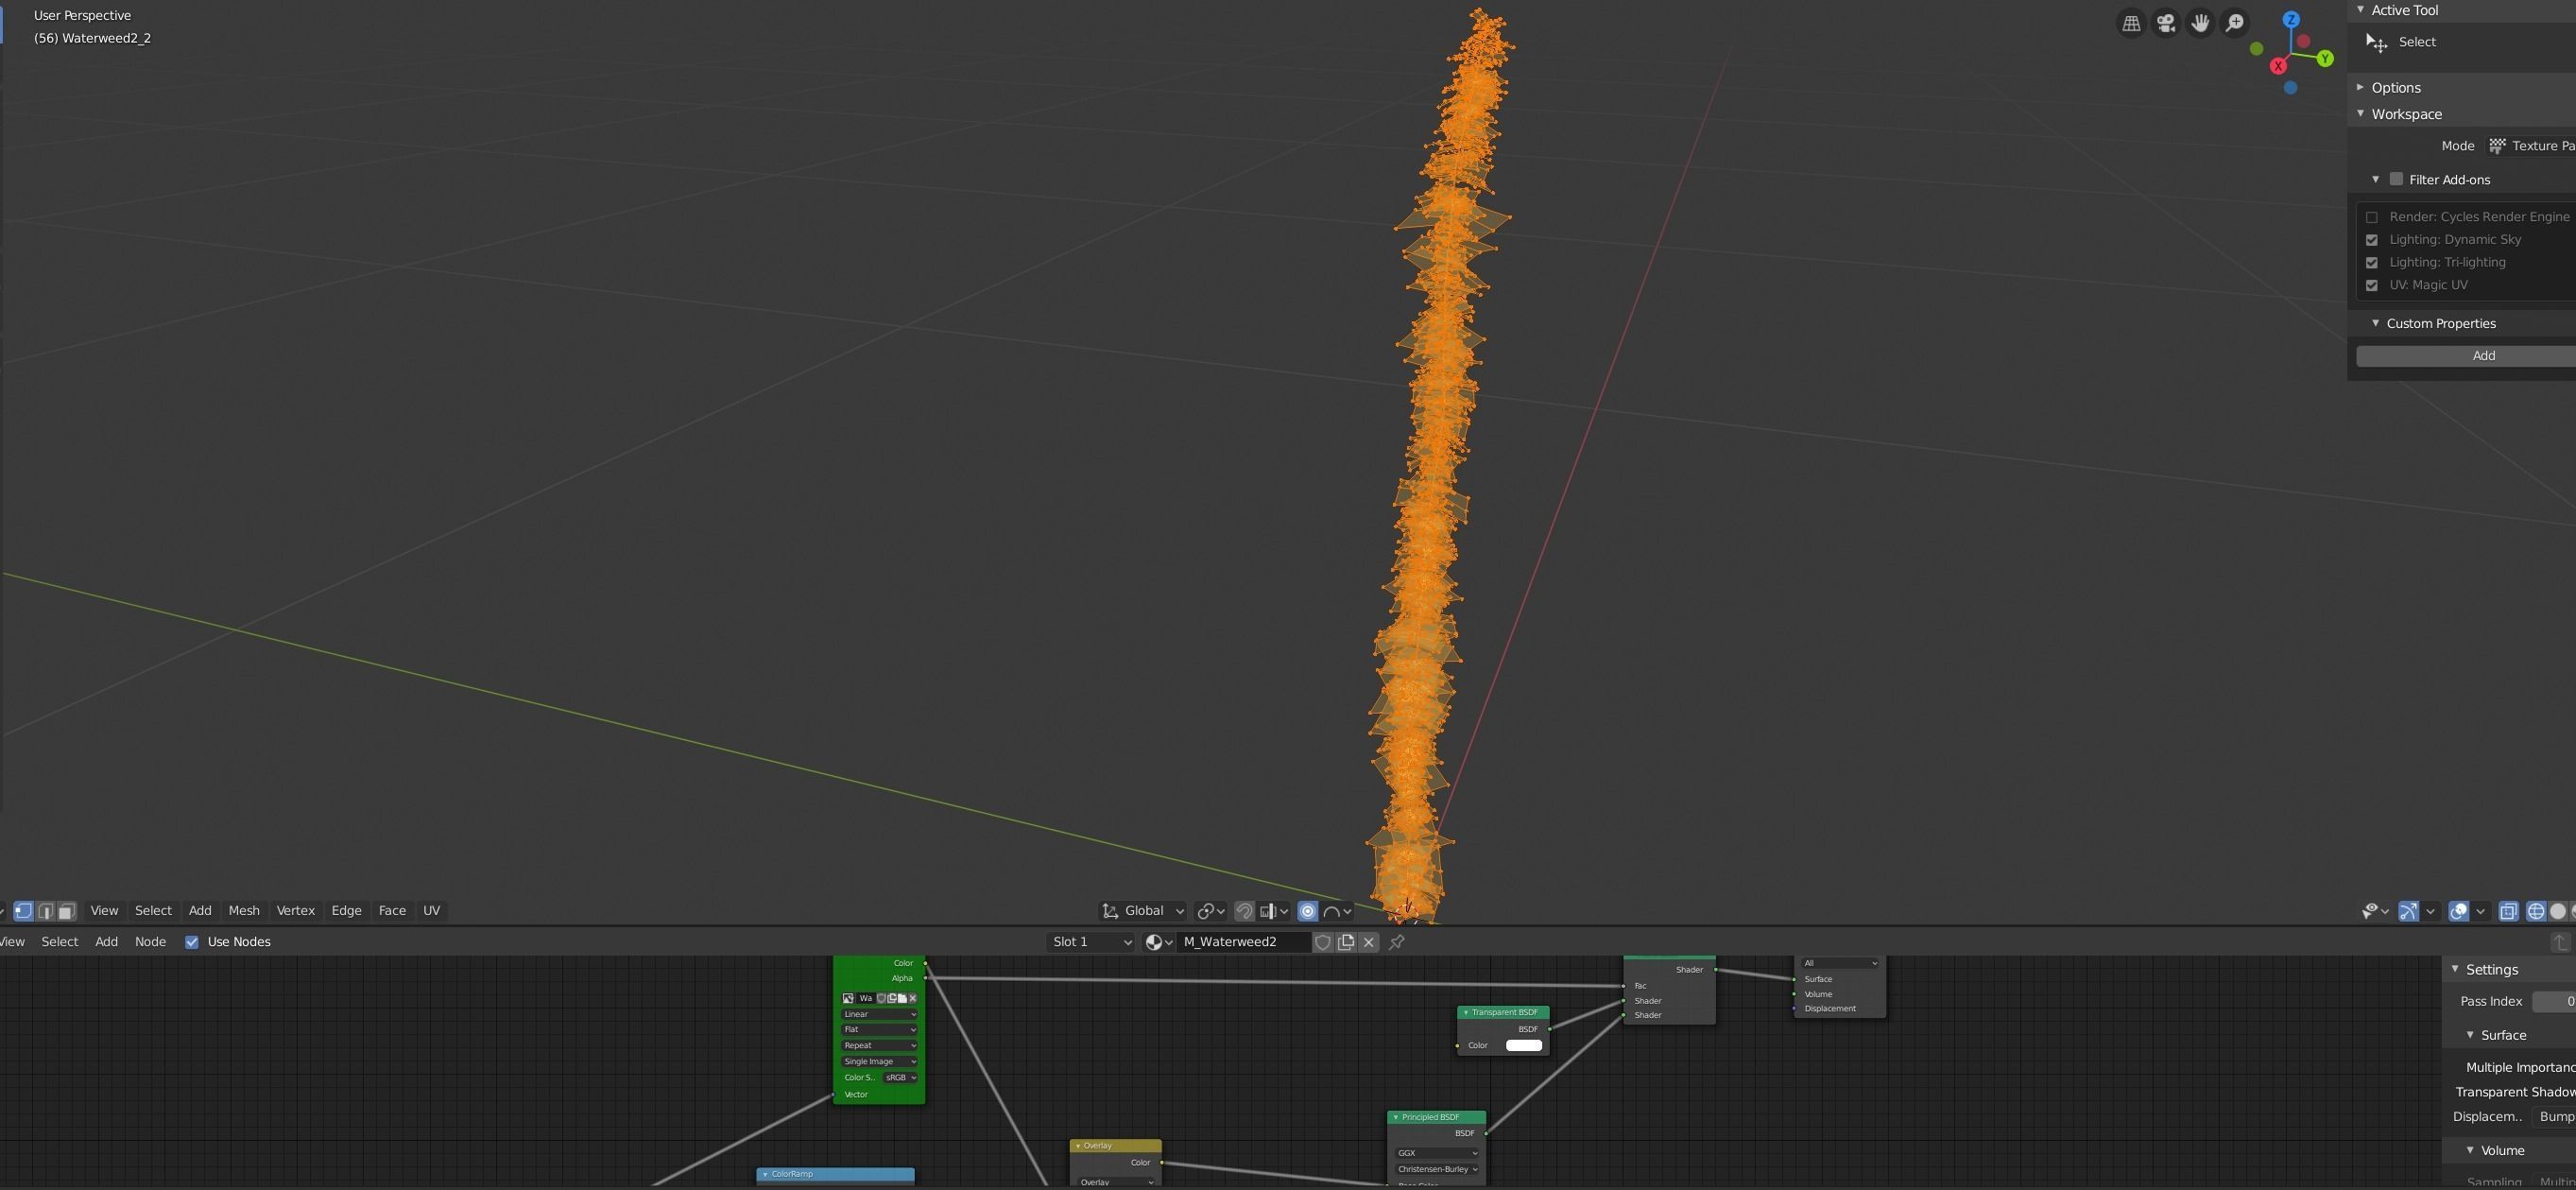
Task: Click the zoom view magnifier icon
Action: tap(2235, 23)
